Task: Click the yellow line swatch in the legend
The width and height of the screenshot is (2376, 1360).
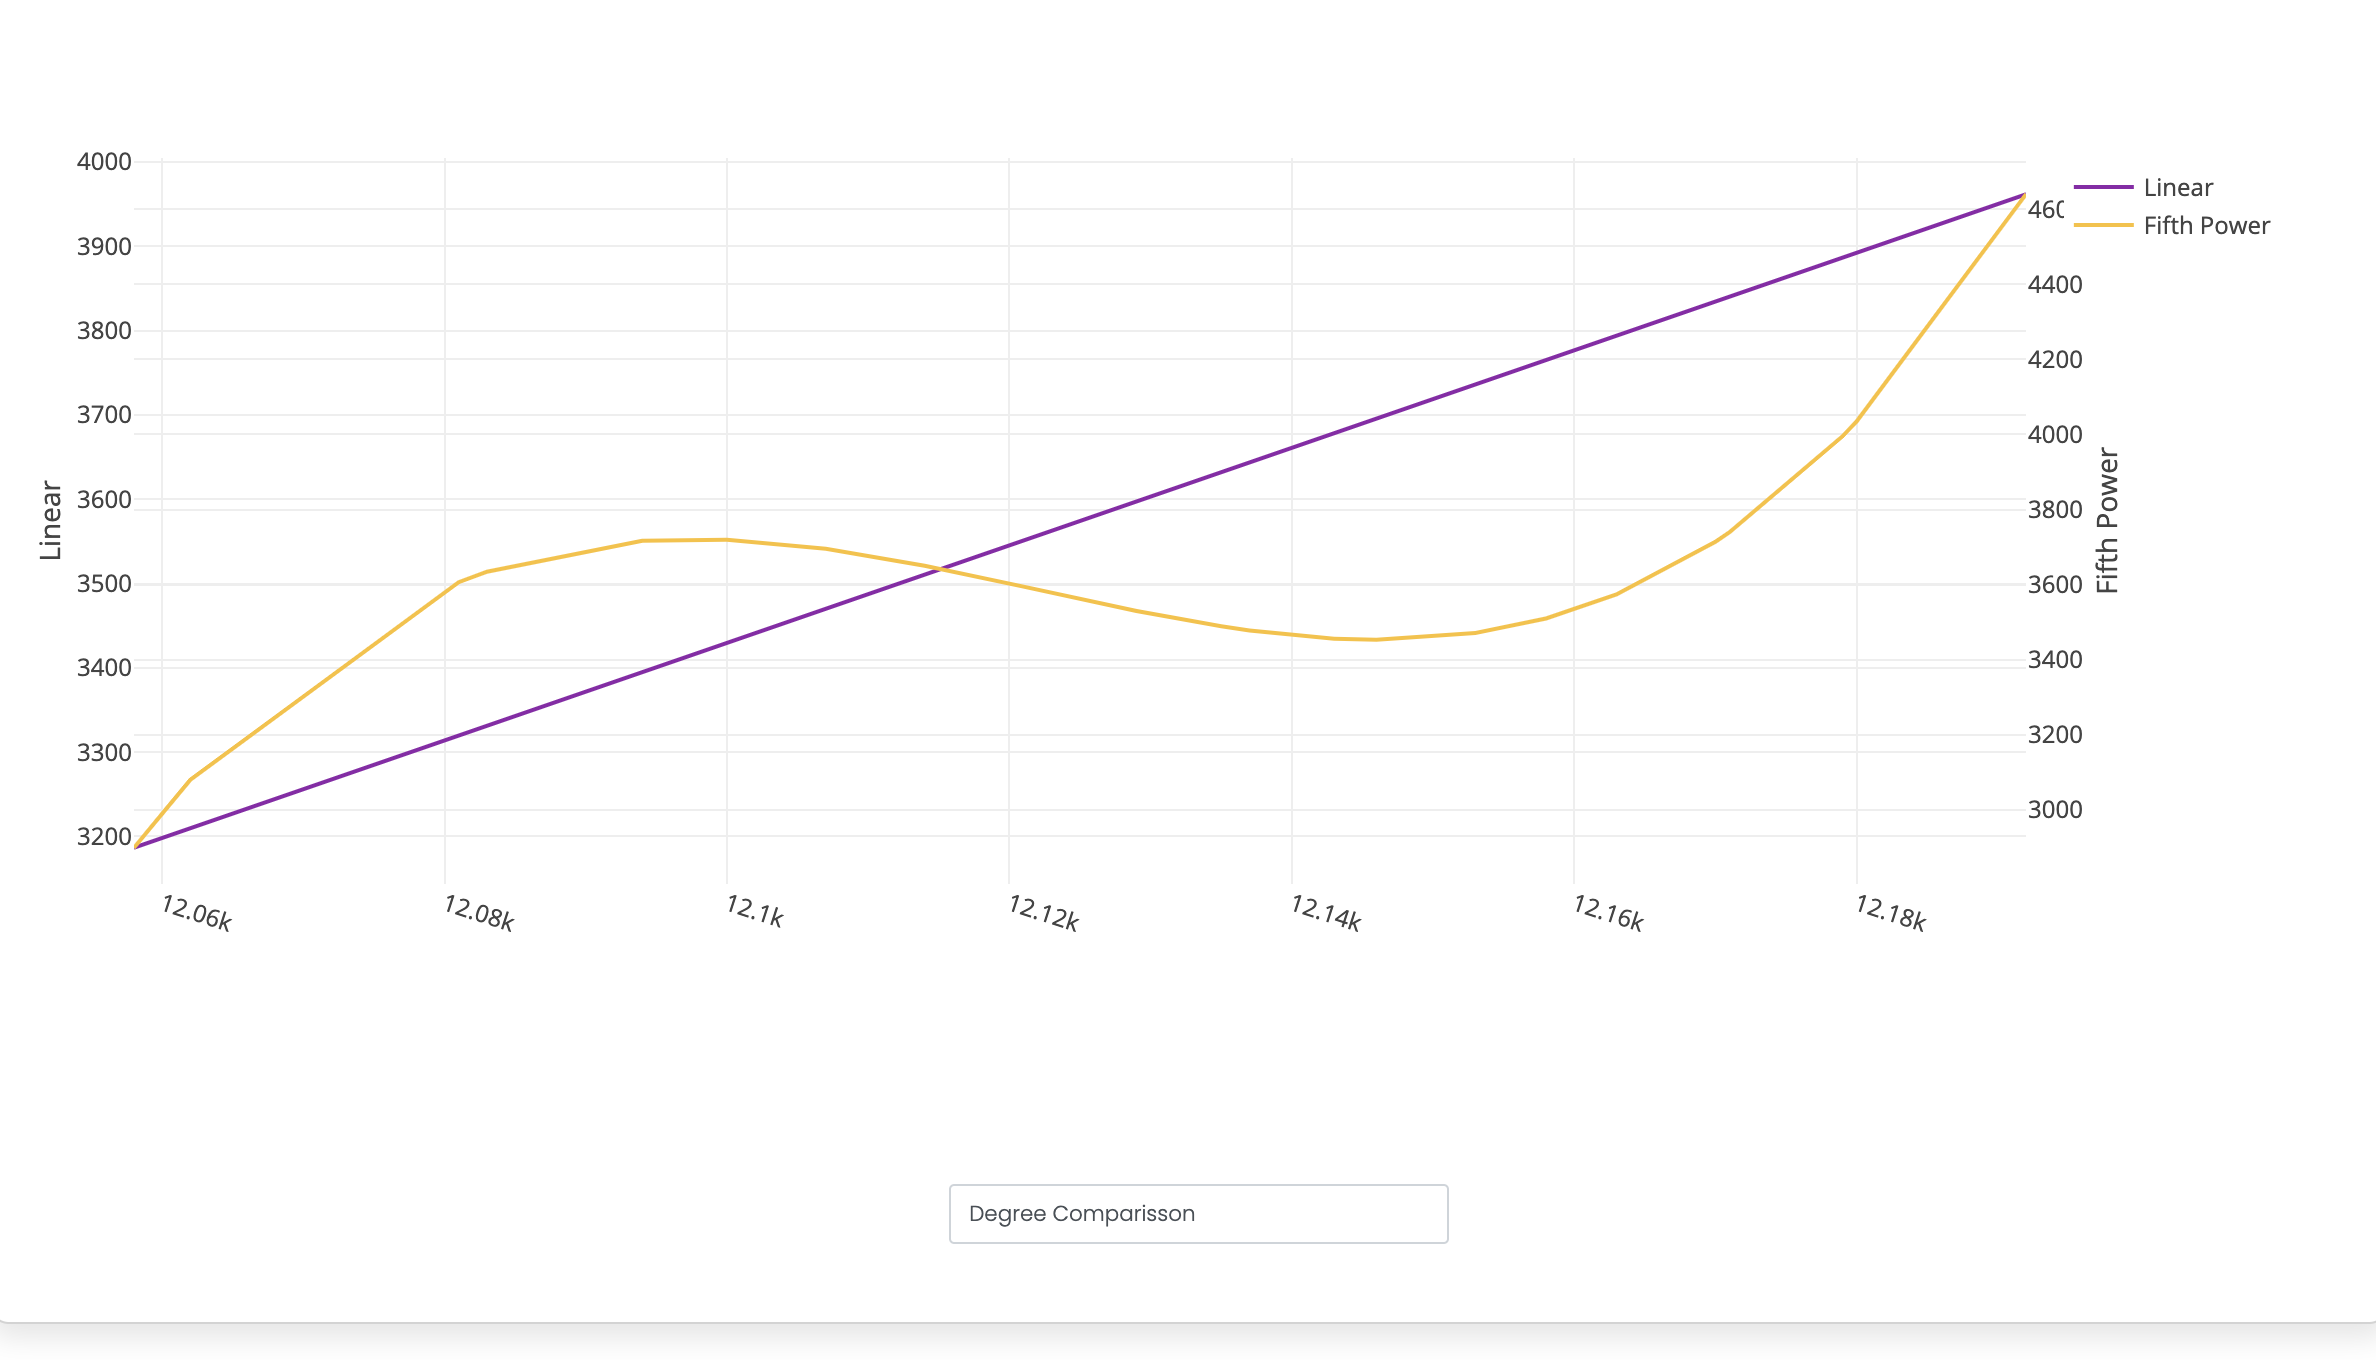Action: click(2103, 226)
